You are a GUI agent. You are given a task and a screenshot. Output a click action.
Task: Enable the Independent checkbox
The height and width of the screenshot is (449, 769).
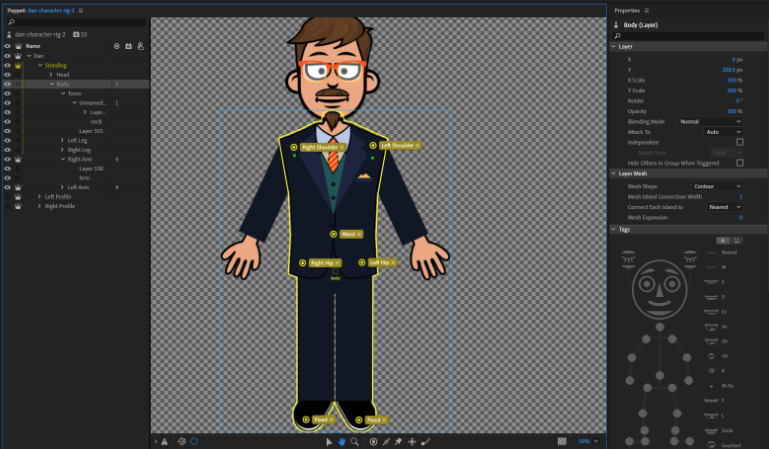coord(739,142)
